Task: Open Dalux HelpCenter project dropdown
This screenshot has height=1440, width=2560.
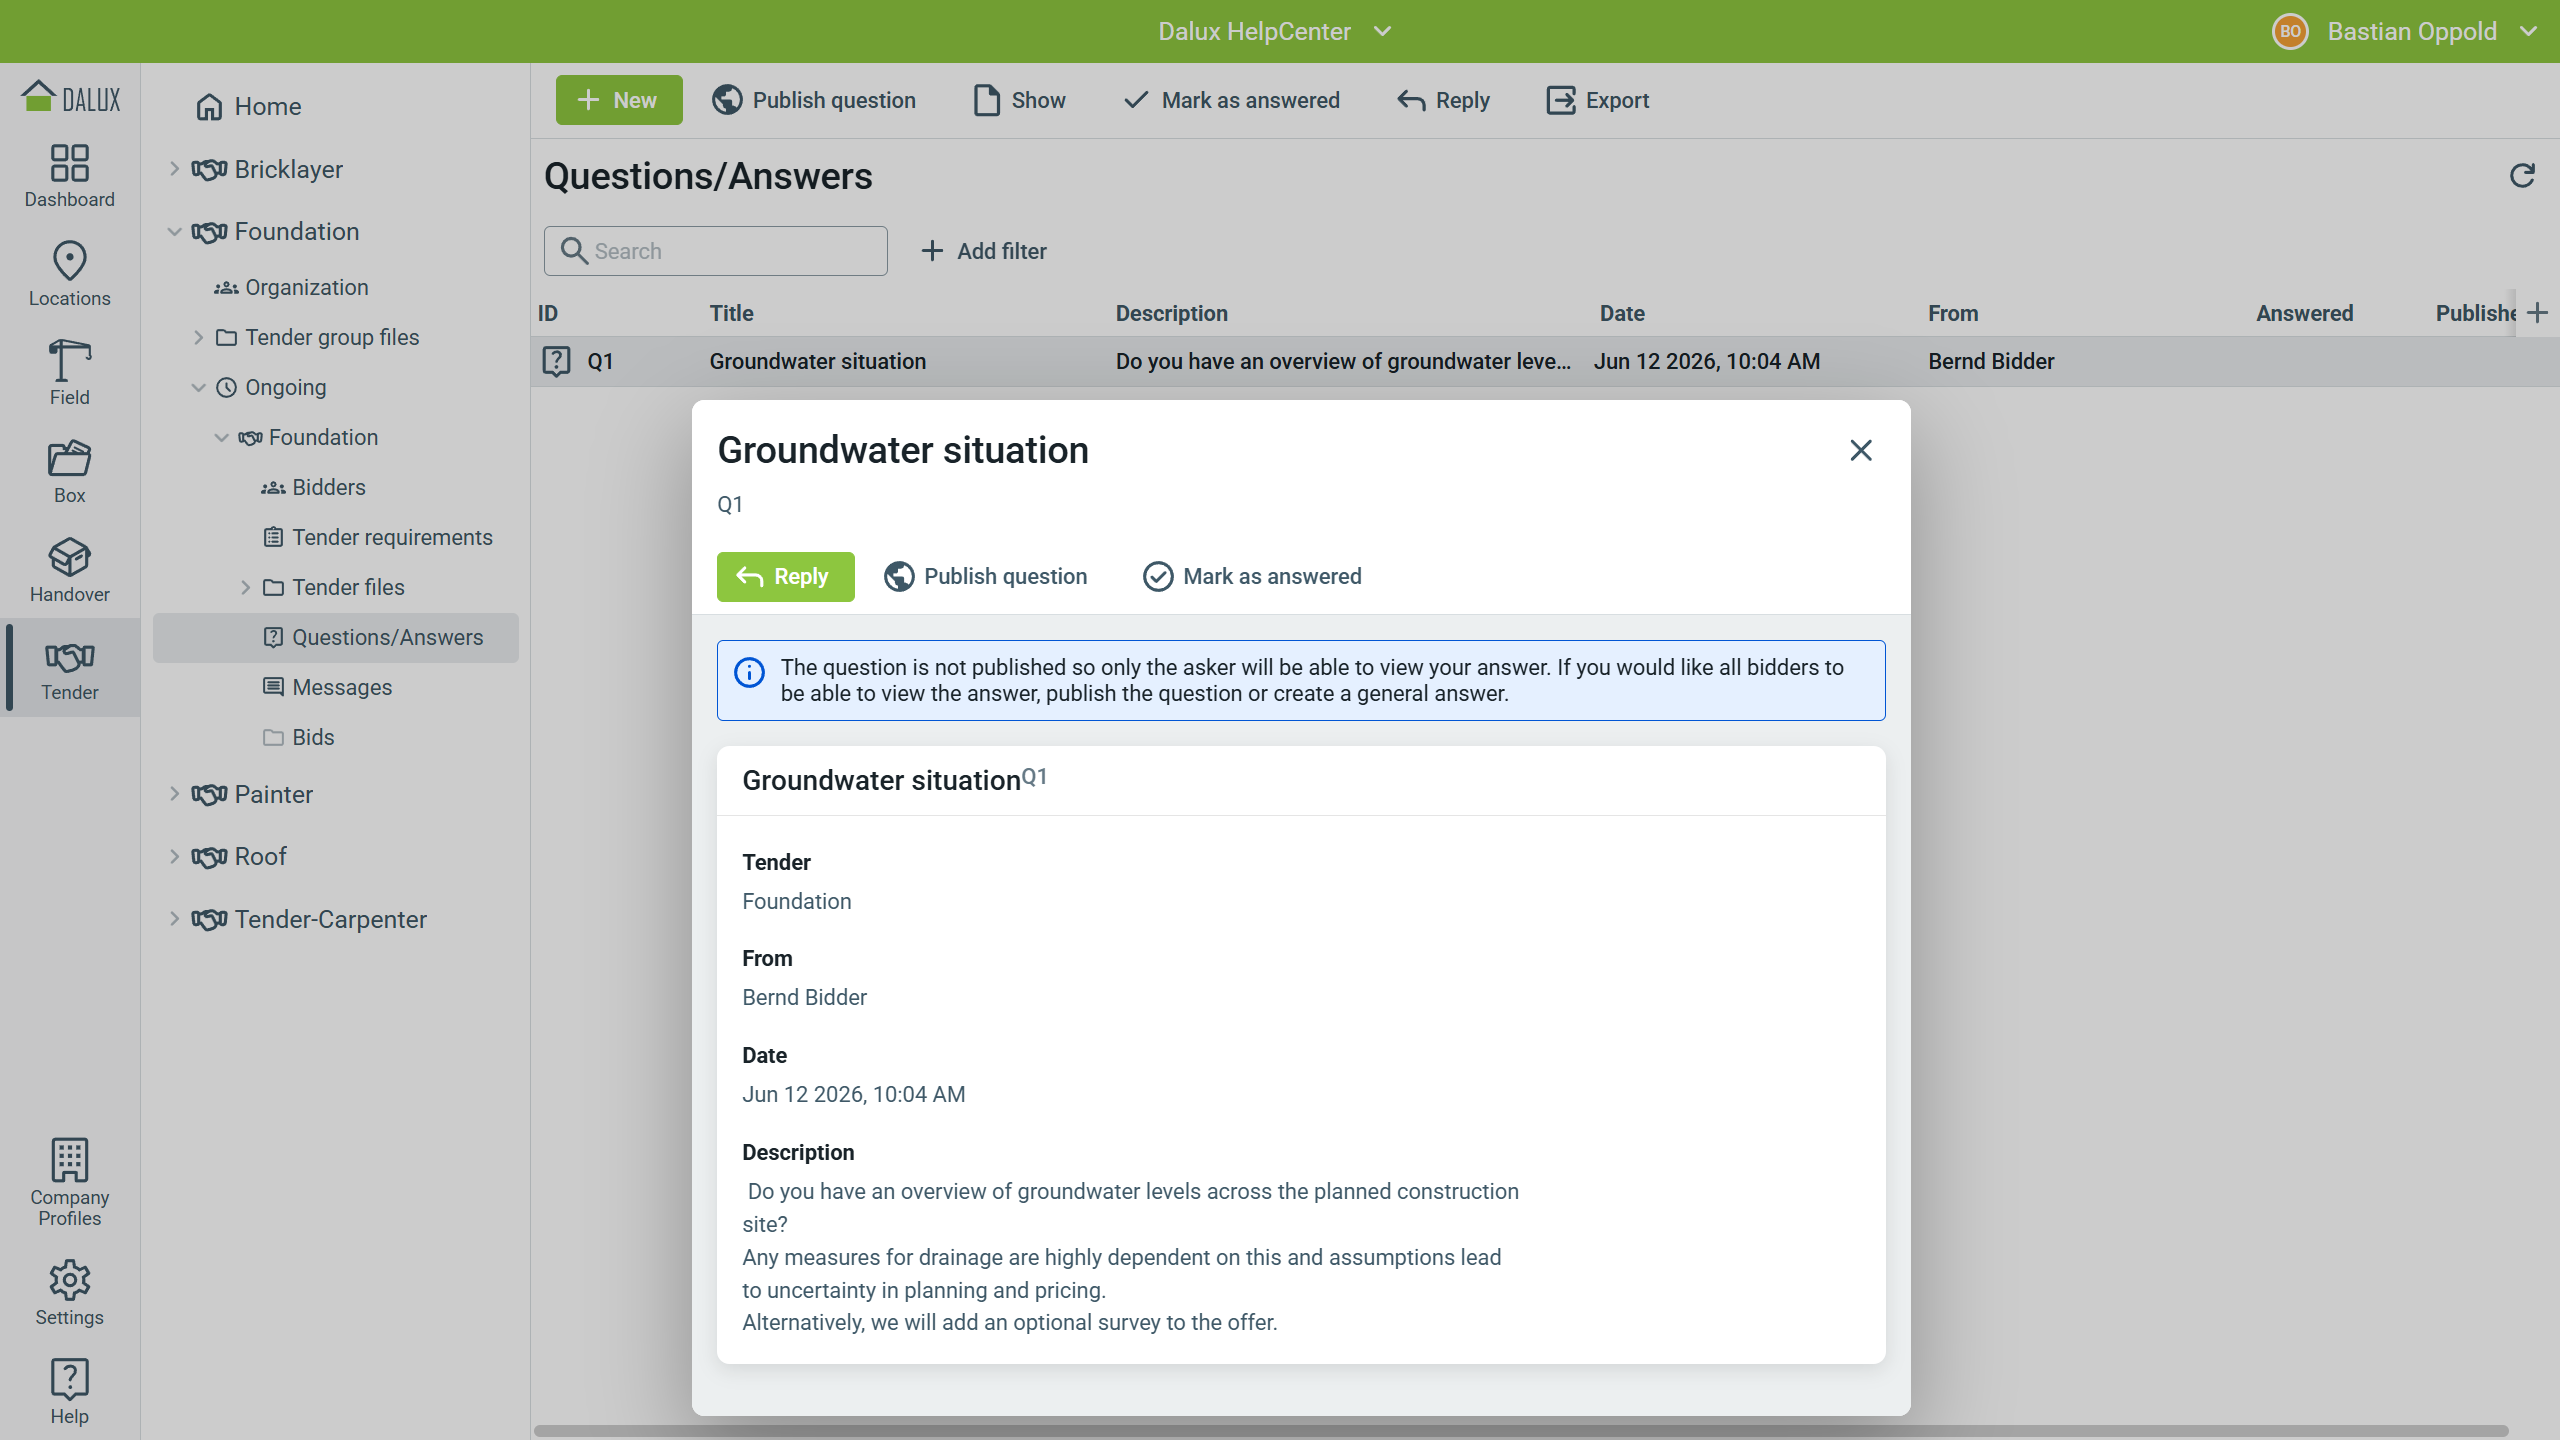Action: [1274, 31]
